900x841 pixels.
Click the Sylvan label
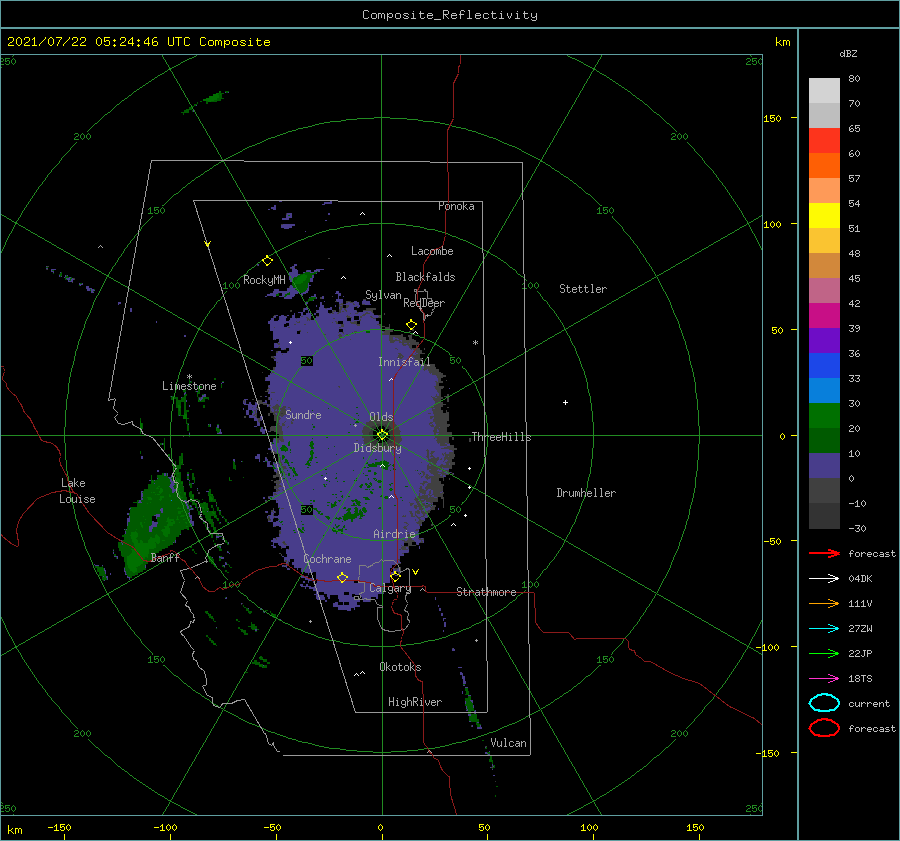pos(383,295)
